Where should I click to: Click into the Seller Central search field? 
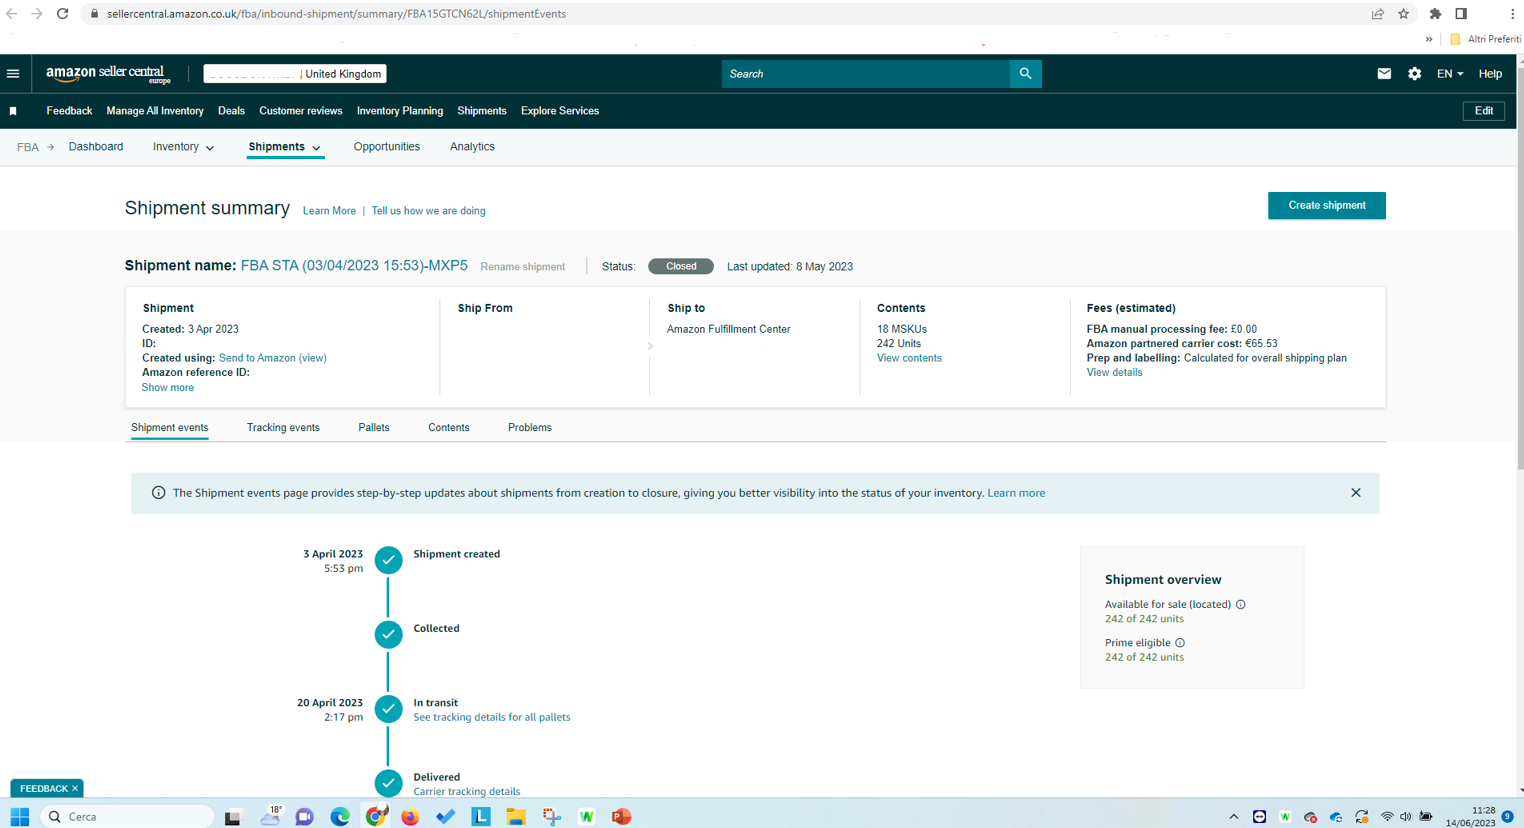click(x=866, y=74)
